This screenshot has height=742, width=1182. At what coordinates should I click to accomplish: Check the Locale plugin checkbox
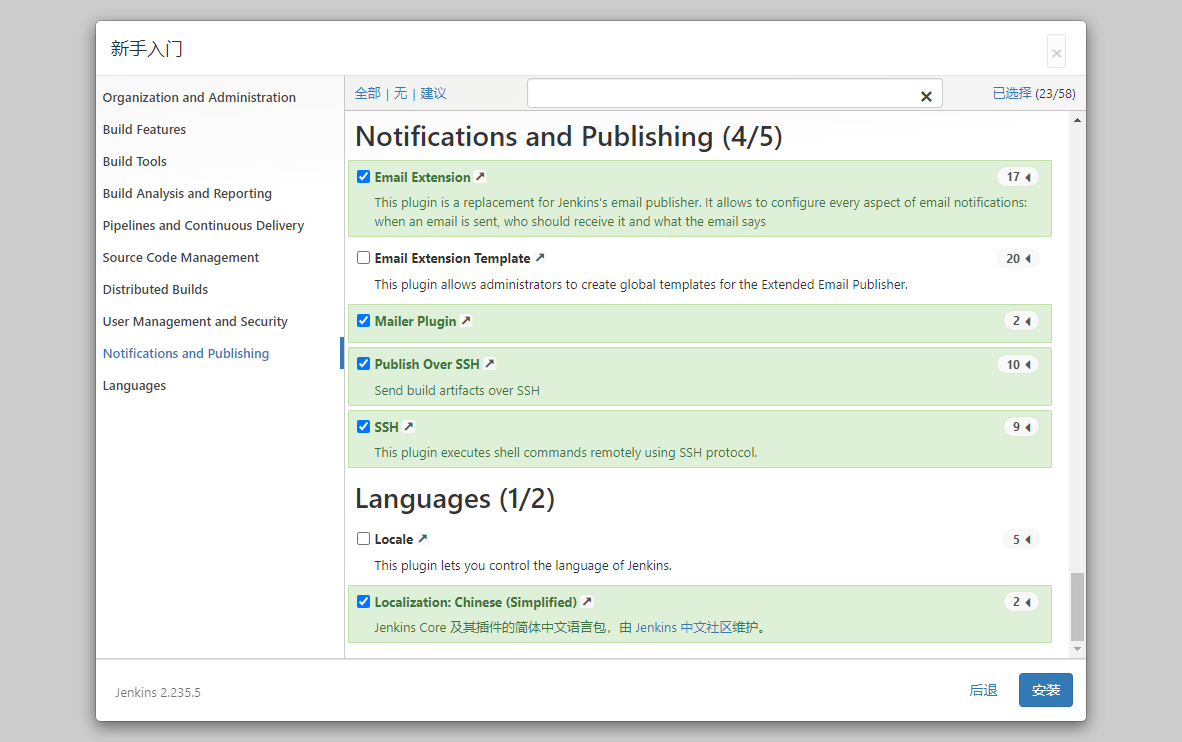click(363, 538)
